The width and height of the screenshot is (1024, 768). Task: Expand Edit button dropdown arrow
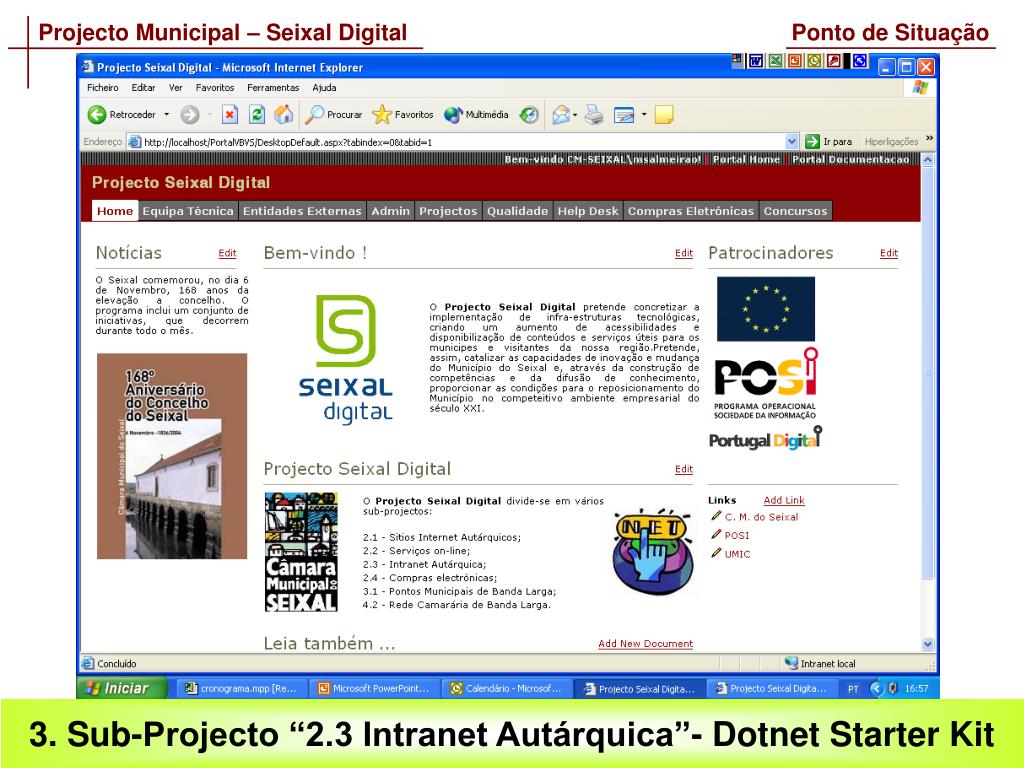[x=644, y=115]
